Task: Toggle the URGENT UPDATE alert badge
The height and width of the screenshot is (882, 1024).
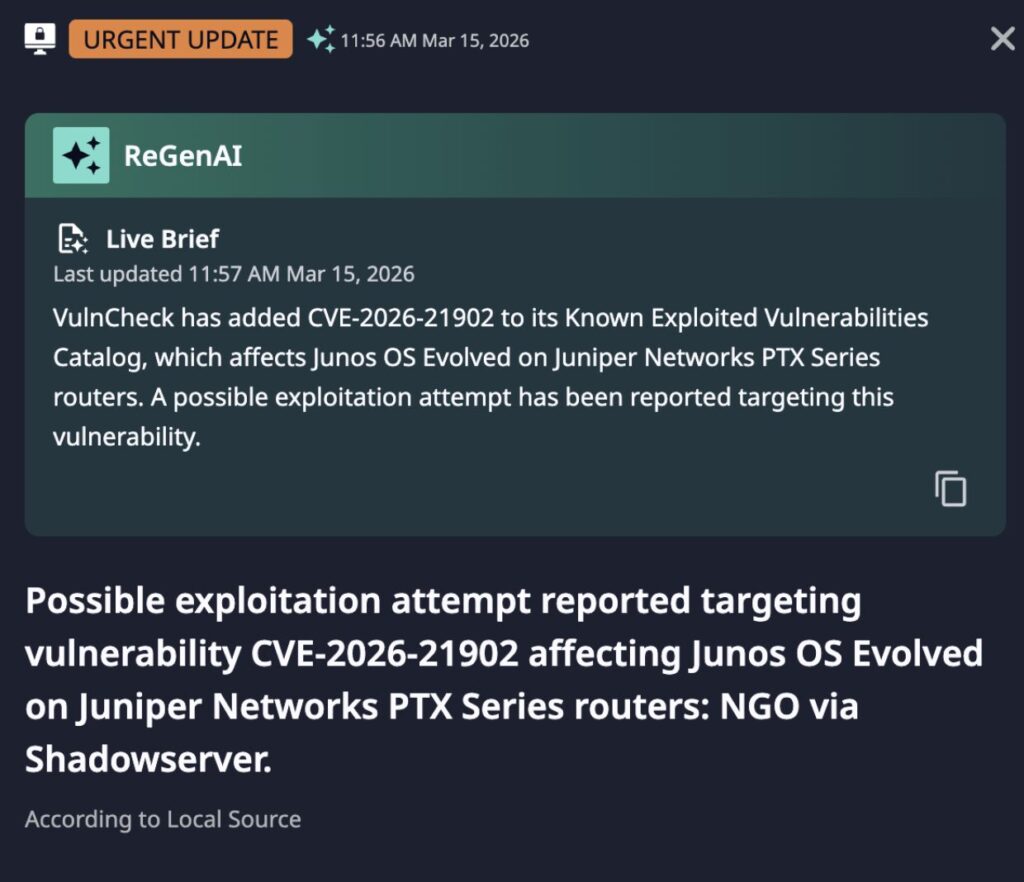Action: pos(180,39)
